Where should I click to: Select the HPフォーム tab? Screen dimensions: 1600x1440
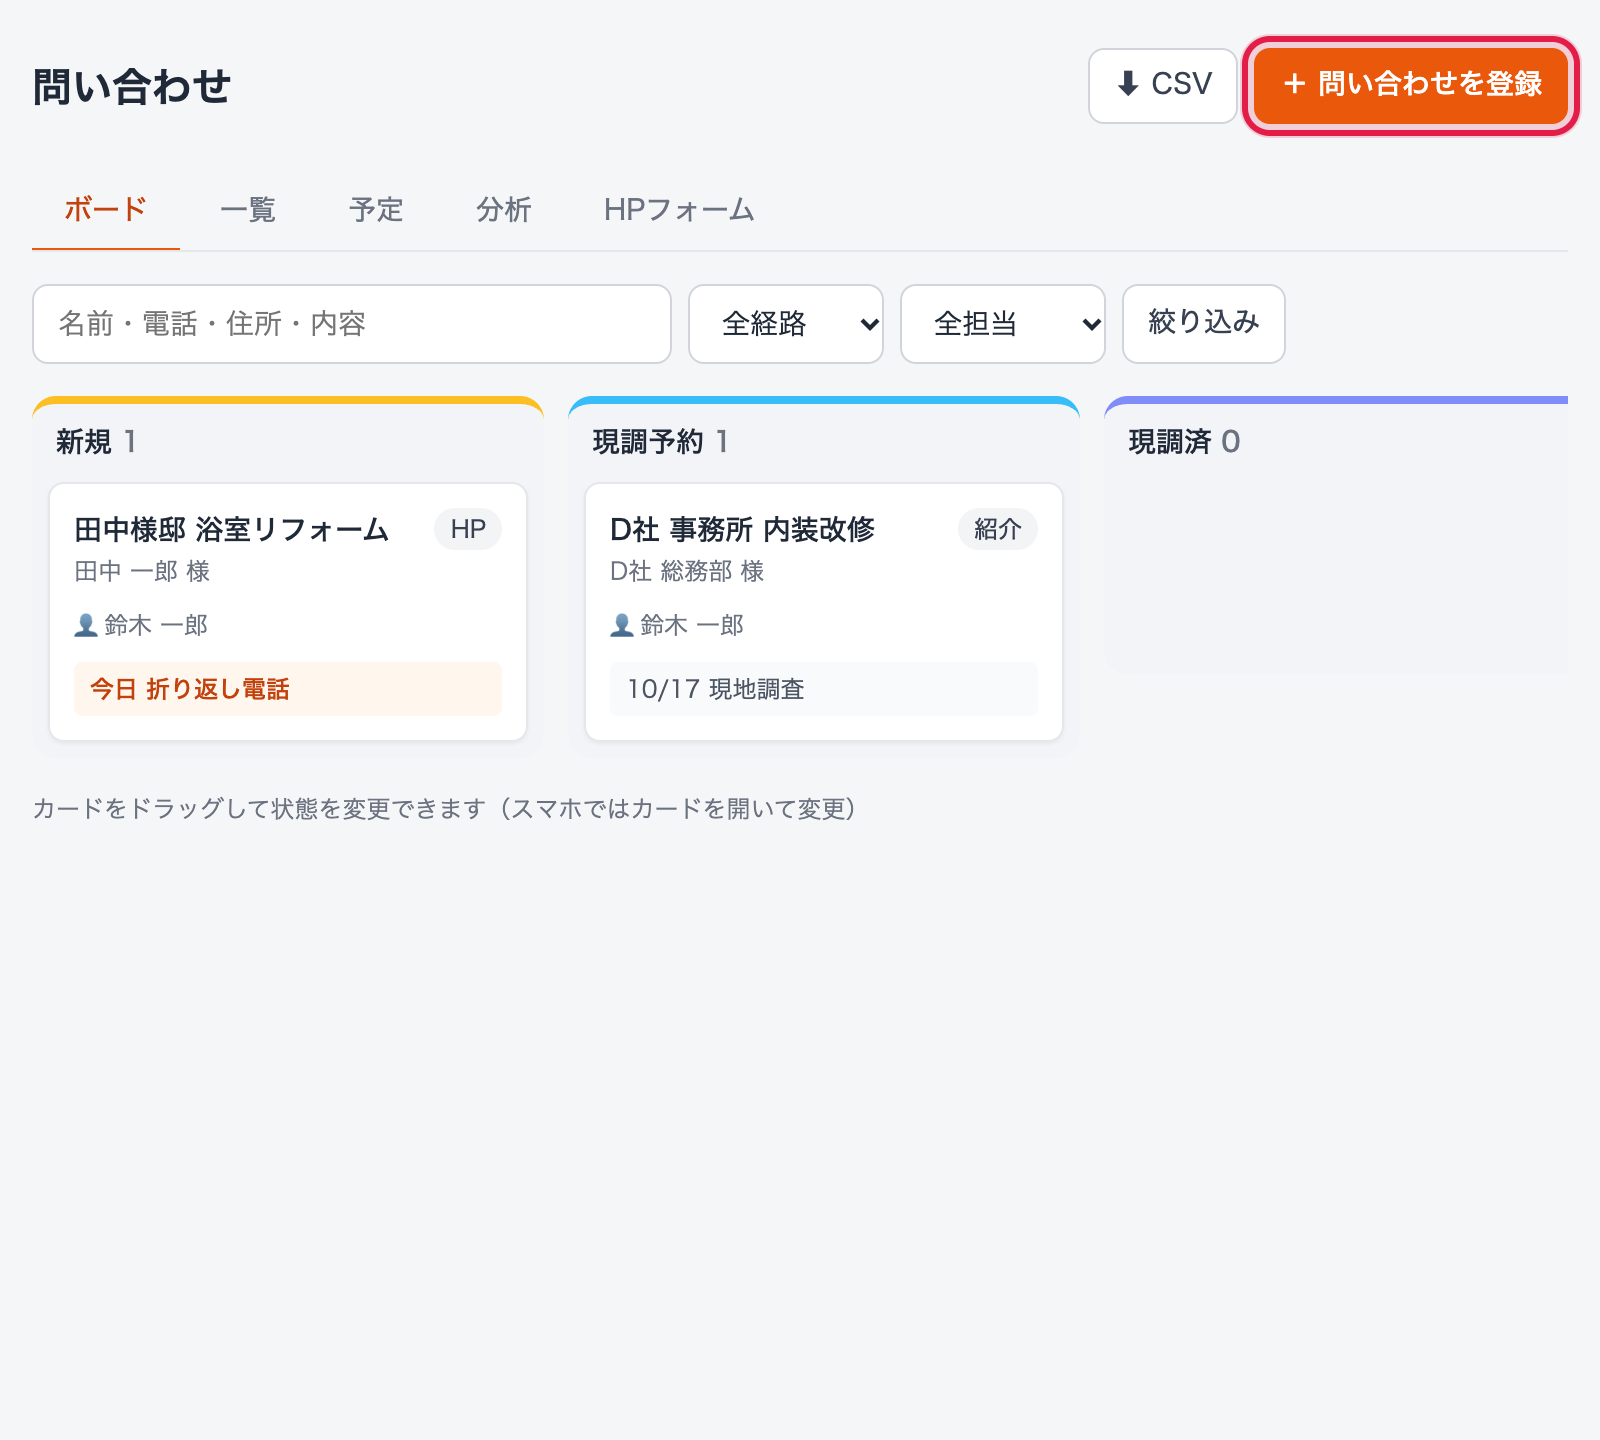click(x=679, y=210)
